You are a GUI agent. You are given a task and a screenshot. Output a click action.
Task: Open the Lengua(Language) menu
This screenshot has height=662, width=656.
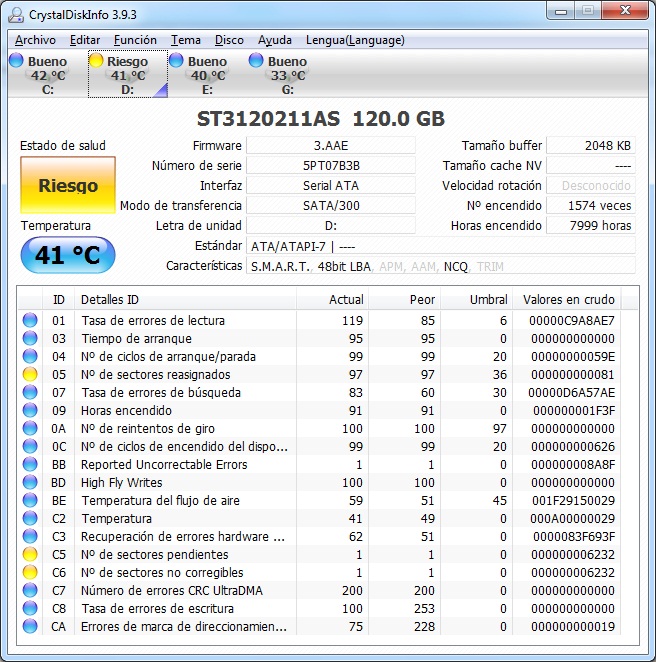[355, 40]
